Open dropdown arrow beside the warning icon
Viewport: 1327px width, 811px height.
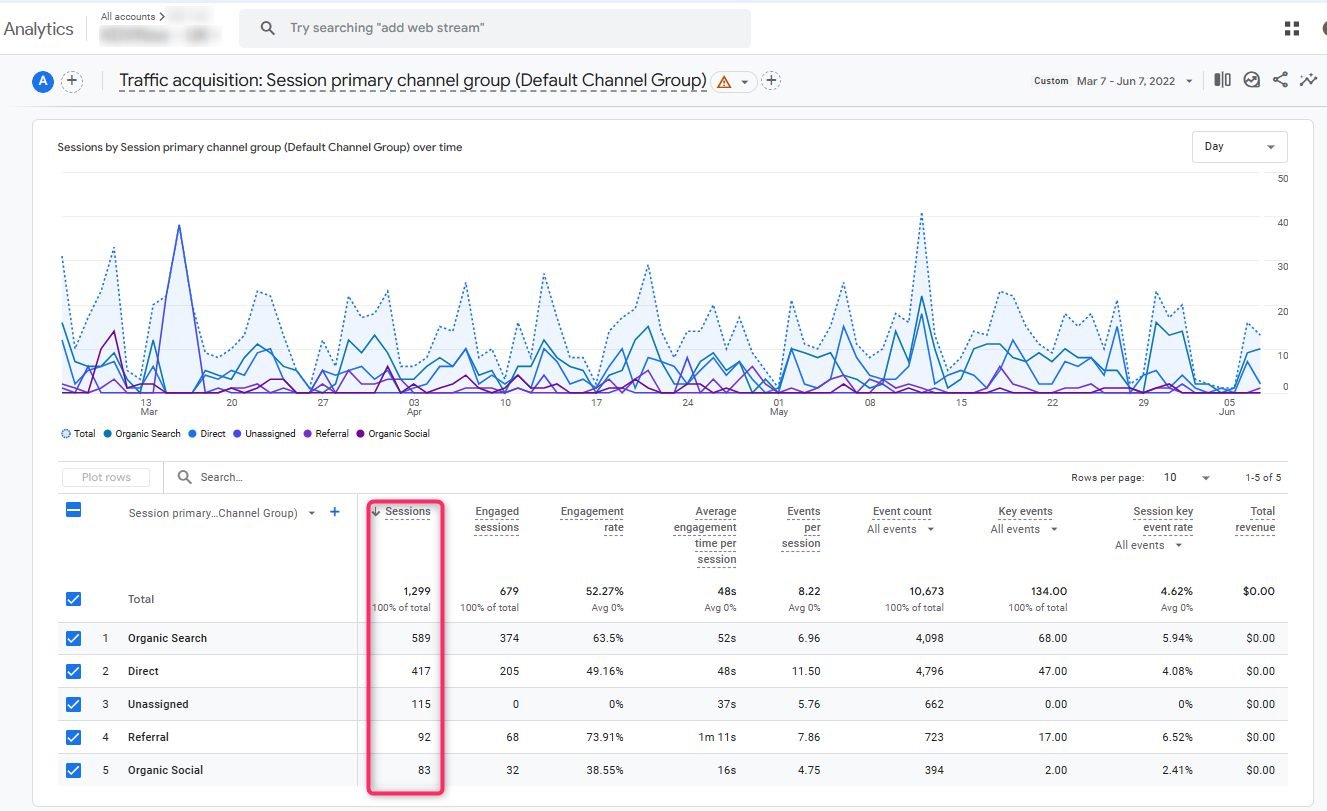coord(745,82)
